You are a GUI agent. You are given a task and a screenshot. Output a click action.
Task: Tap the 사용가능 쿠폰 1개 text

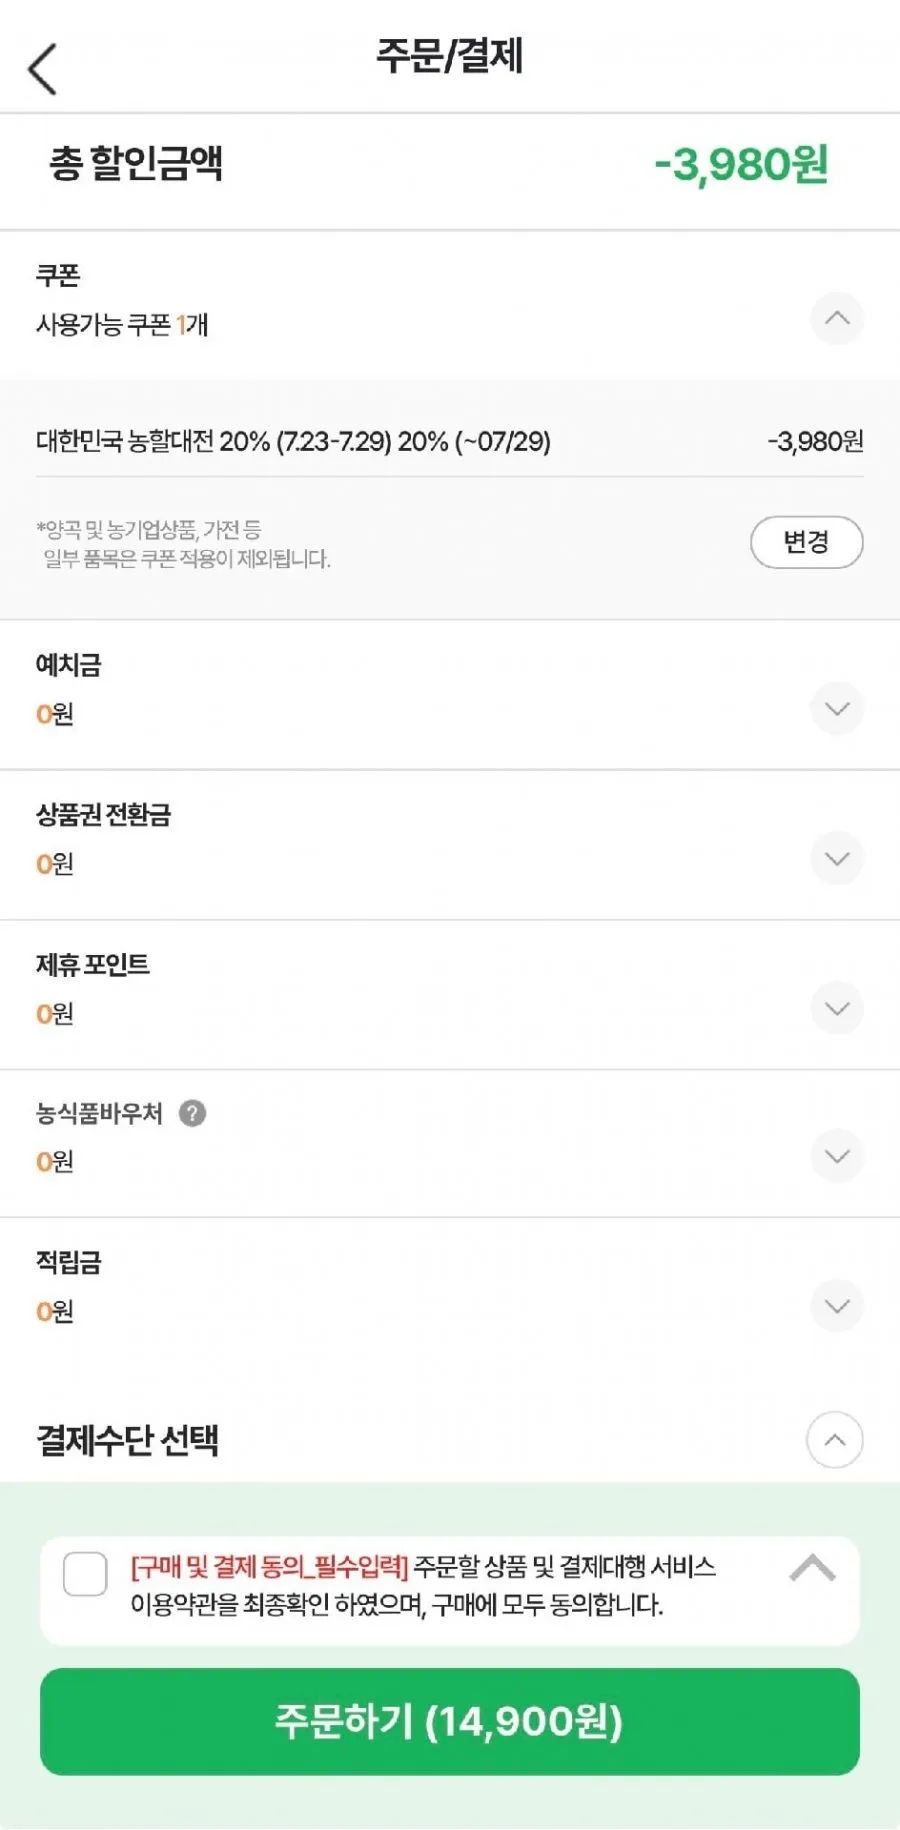122,325
